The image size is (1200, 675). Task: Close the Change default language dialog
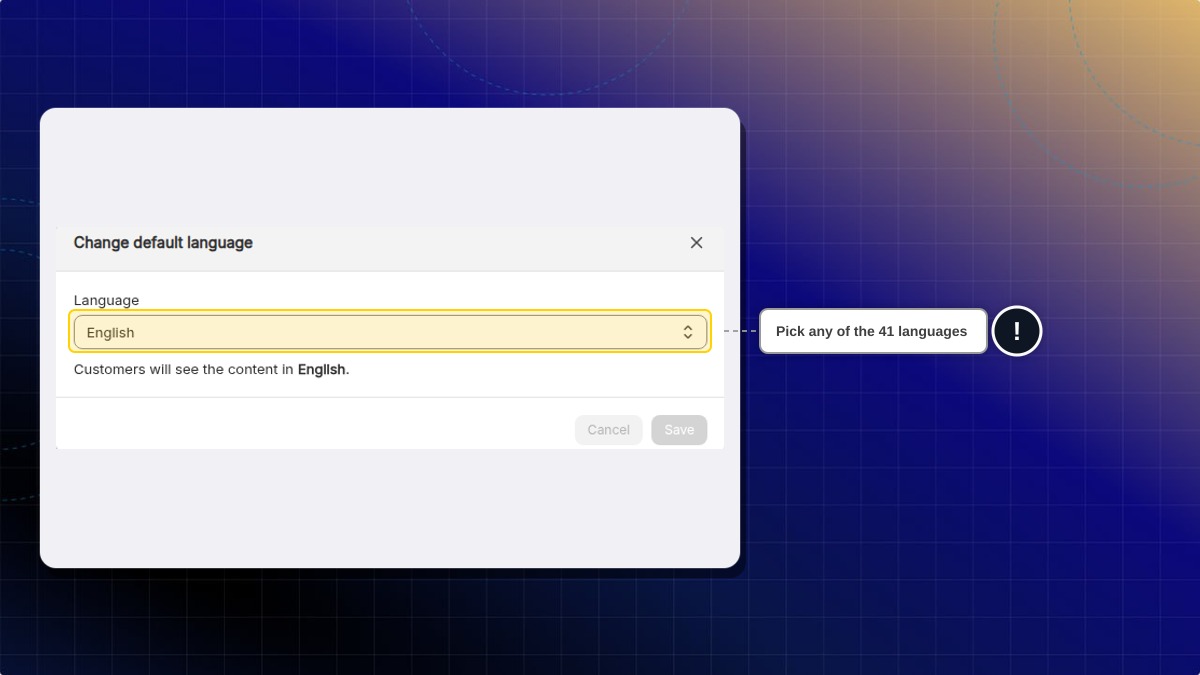point(696,243)
